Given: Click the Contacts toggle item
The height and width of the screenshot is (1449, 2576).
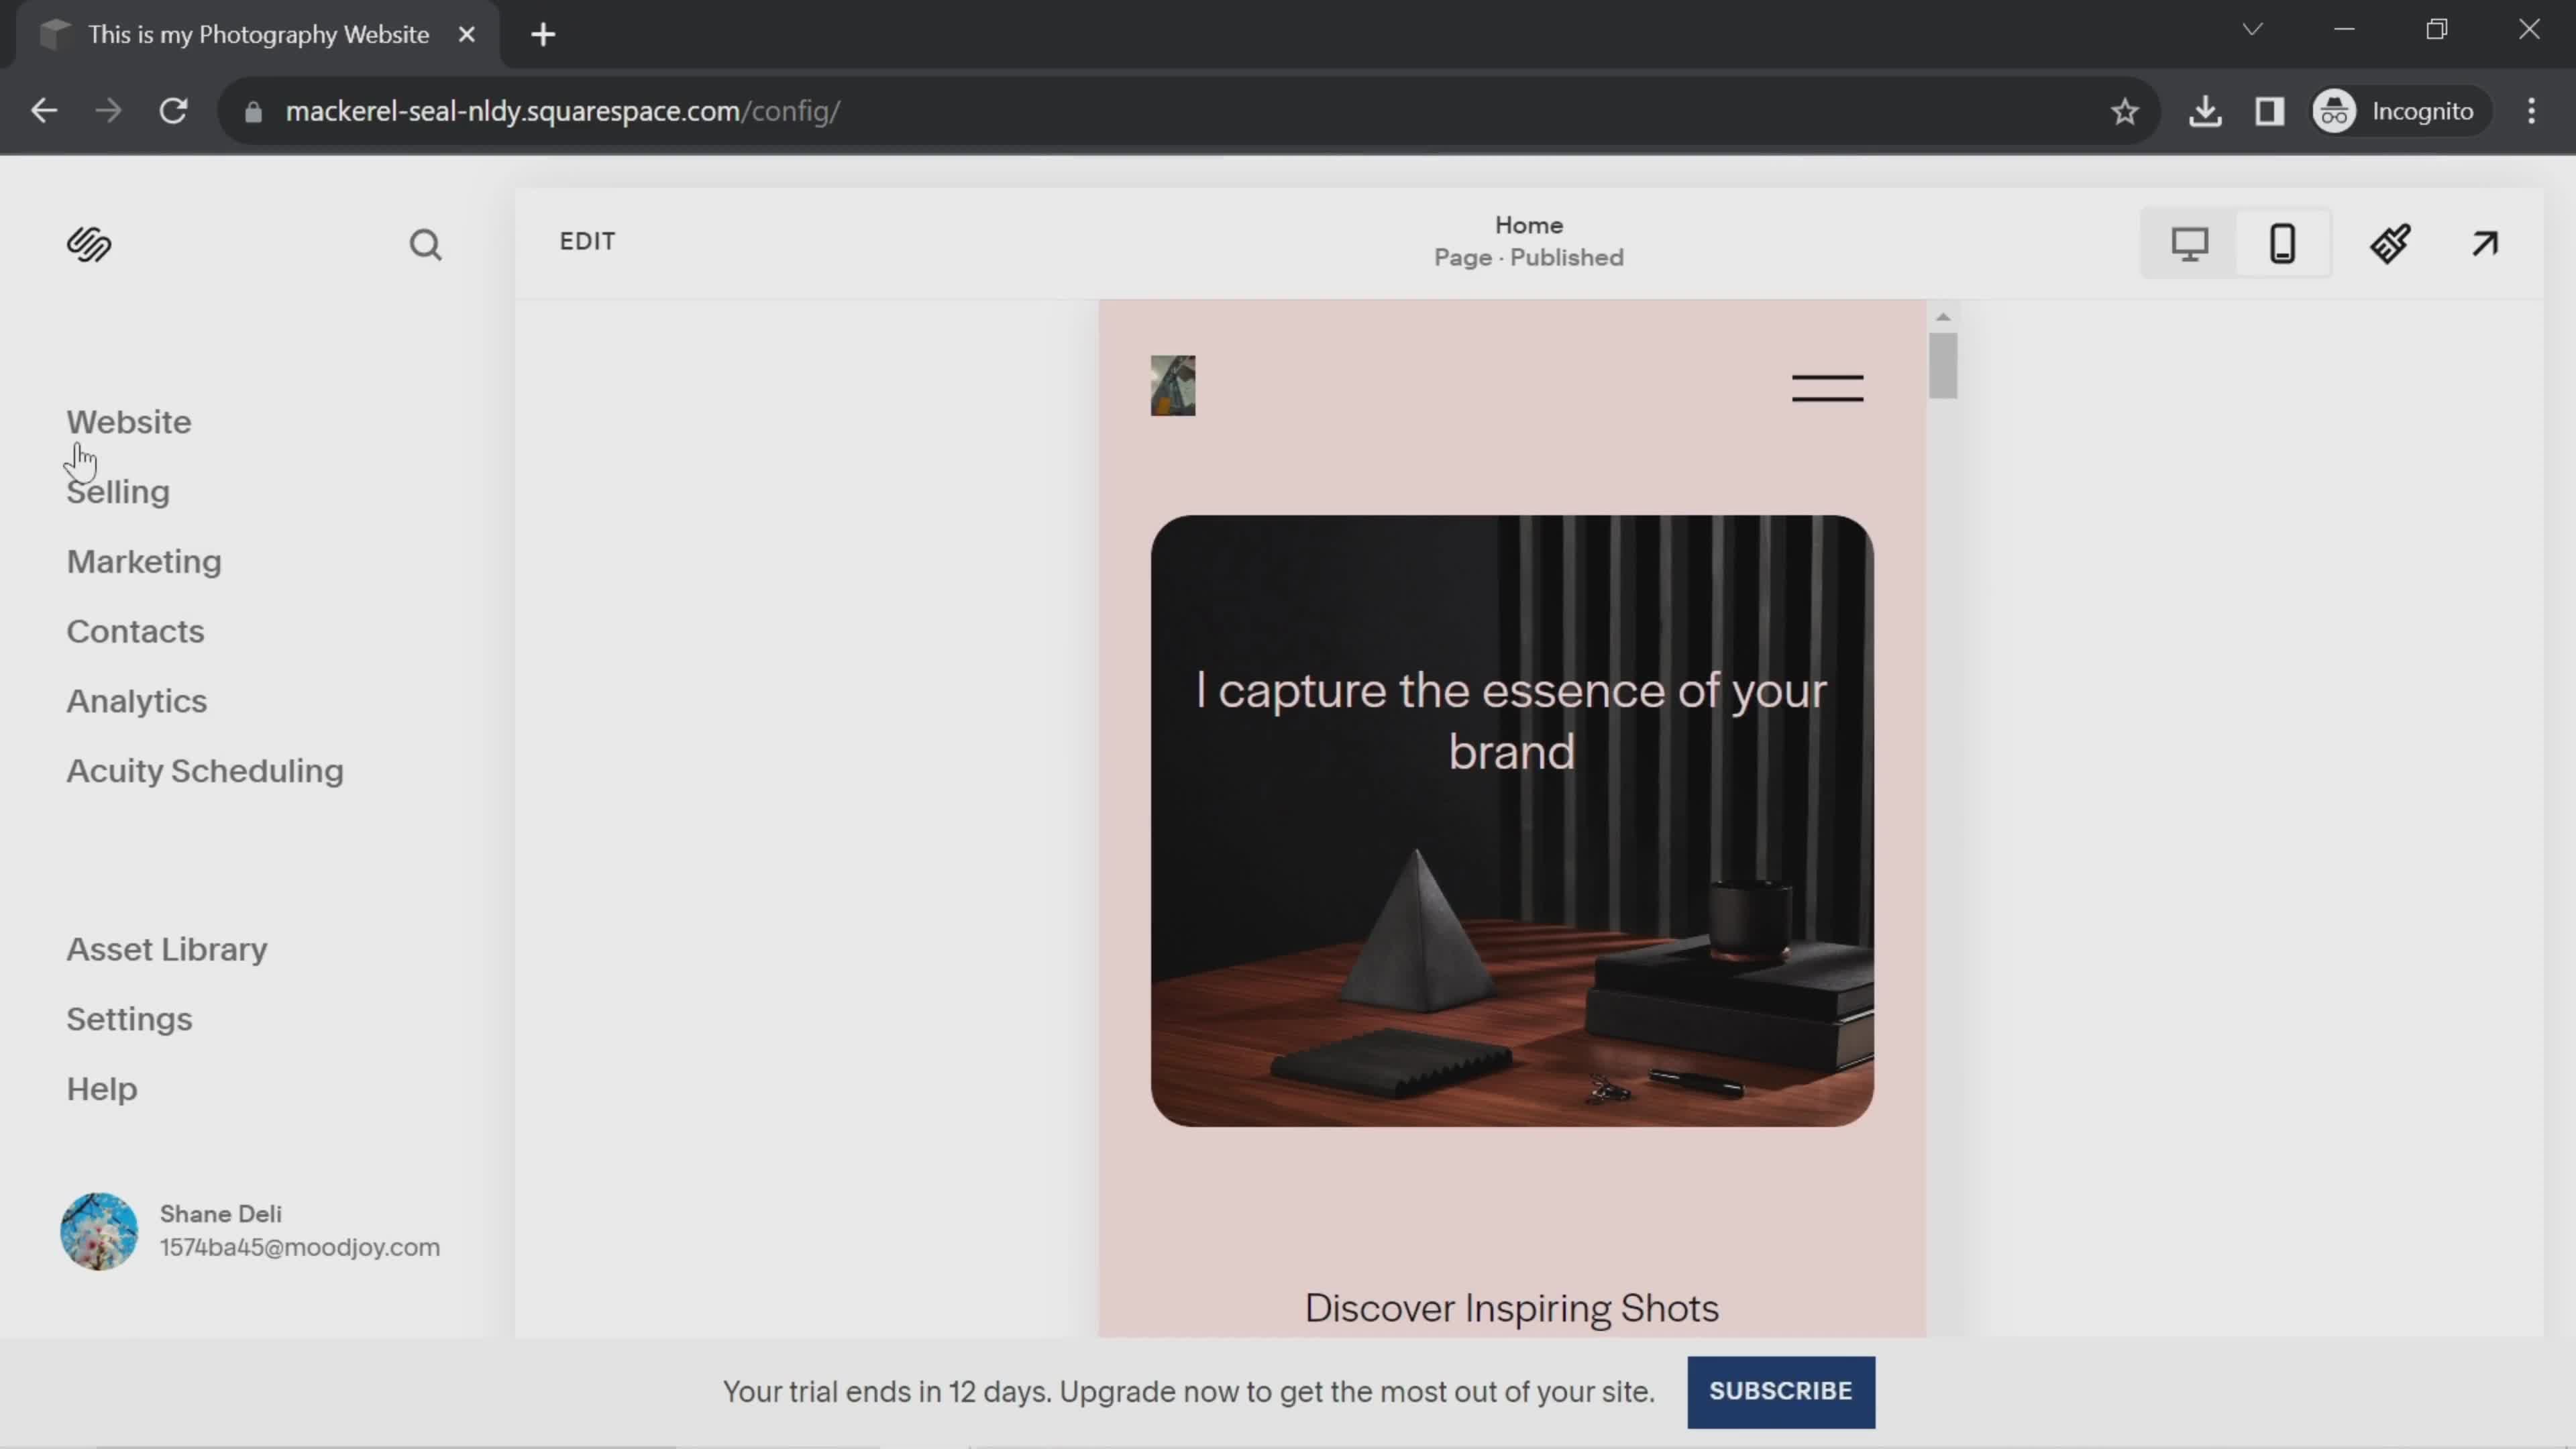Looking at the screenshot, I should [134, 630].
